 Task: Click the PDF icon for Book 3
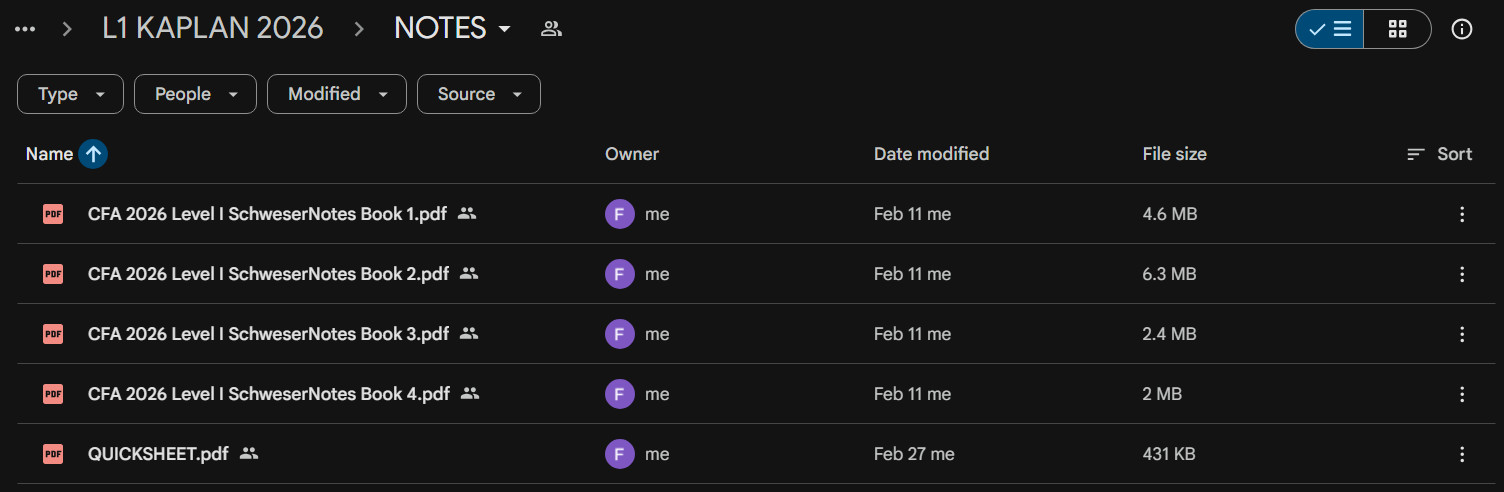tap(53, 333)
